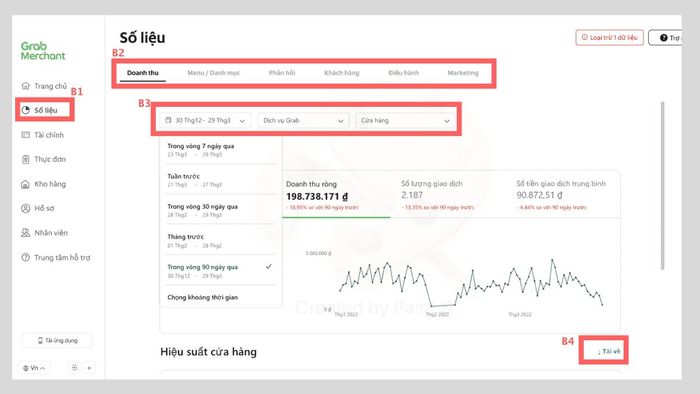Switch to the Phản hồi tab
Screen dimensions: 700x394
pyautogui.click(x=282, y=73)
